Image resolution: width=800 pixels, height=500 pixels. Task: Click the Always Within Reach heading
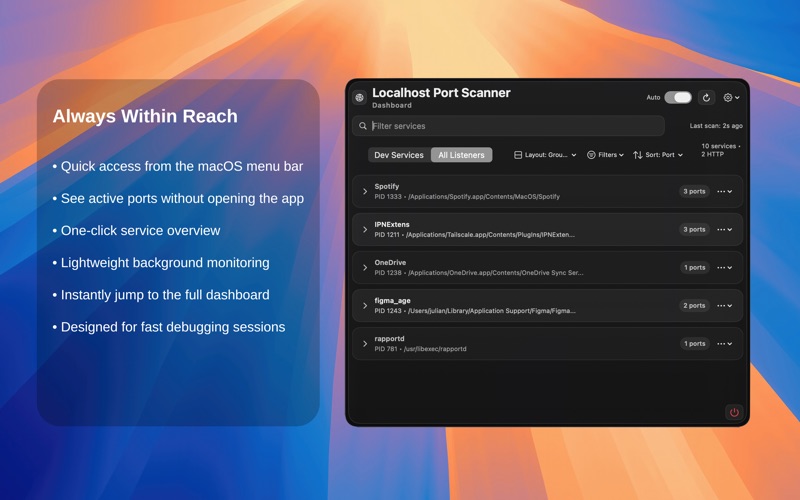[x=145, y=116]
